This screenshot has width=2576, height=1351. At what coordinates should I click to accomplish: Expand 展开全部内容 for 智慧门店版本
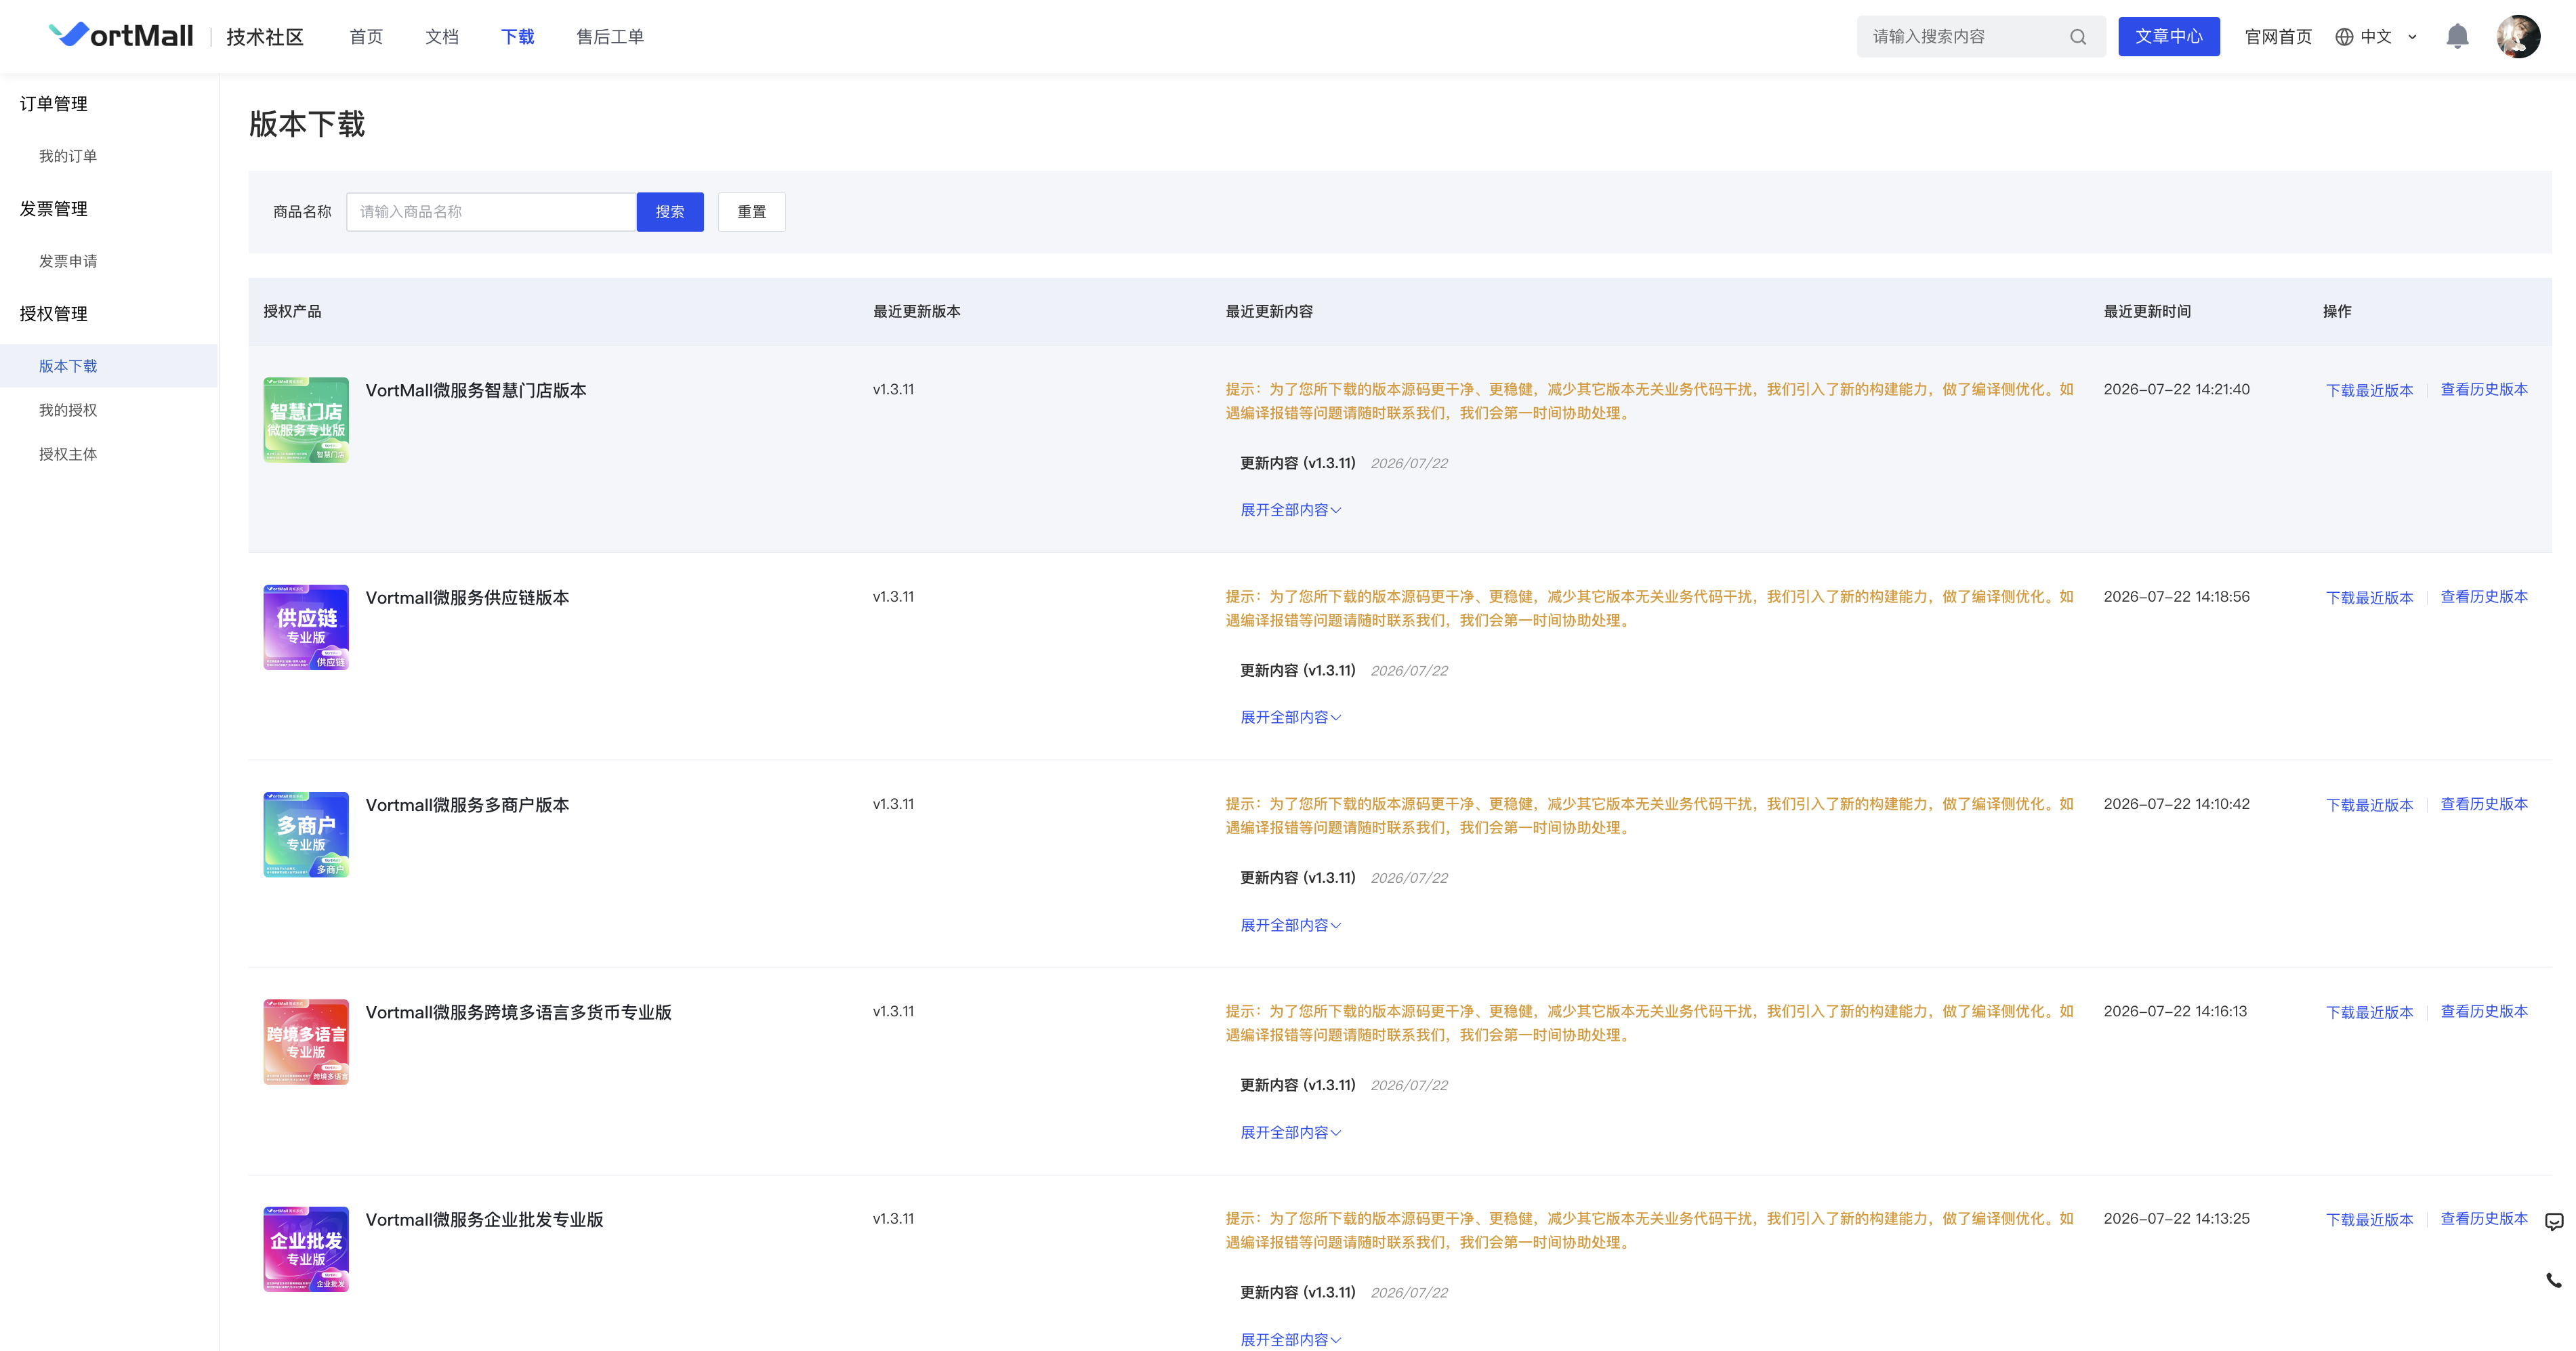point(1290,510)
